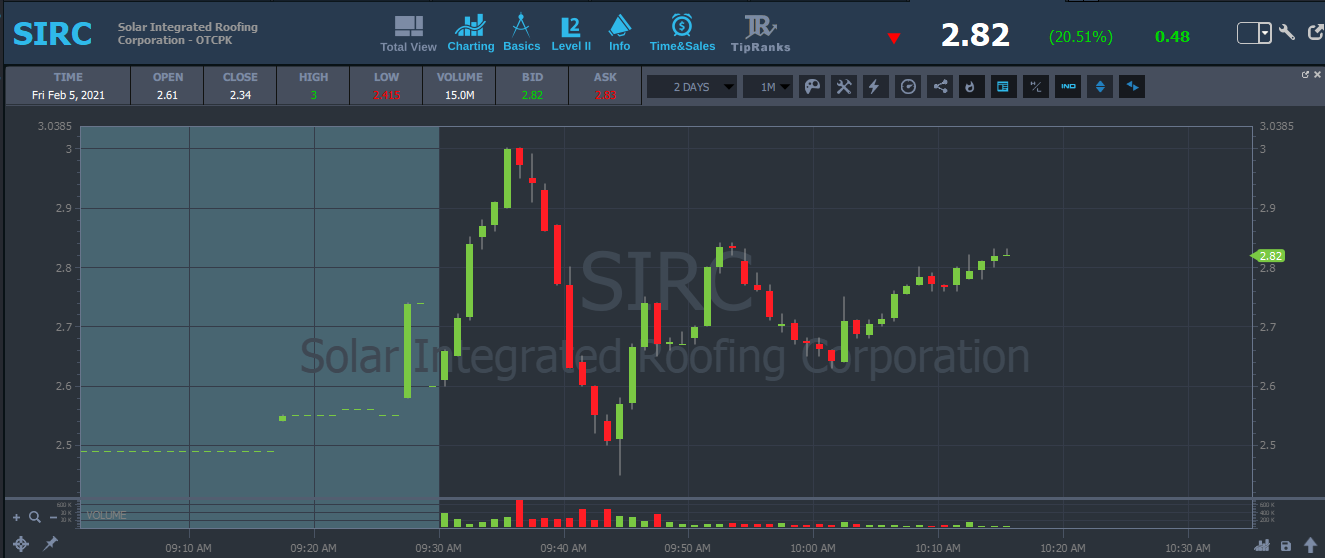The height and width of the screenshot is (558, 1325).
Task: Zoom in with the plus icon
Action: click(x=16, y=517)
